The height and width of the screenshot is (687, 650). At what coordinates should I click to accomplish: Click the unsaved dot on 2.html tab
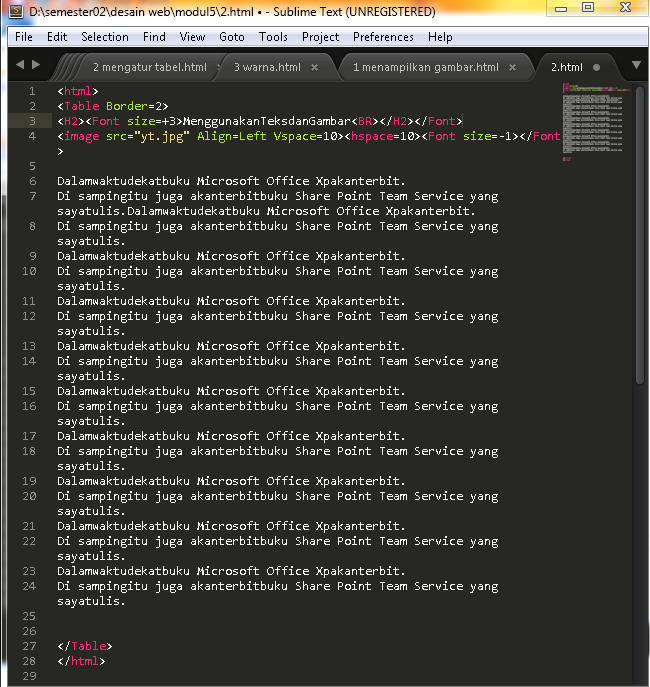pyautogui.click(x=596, y=67)
